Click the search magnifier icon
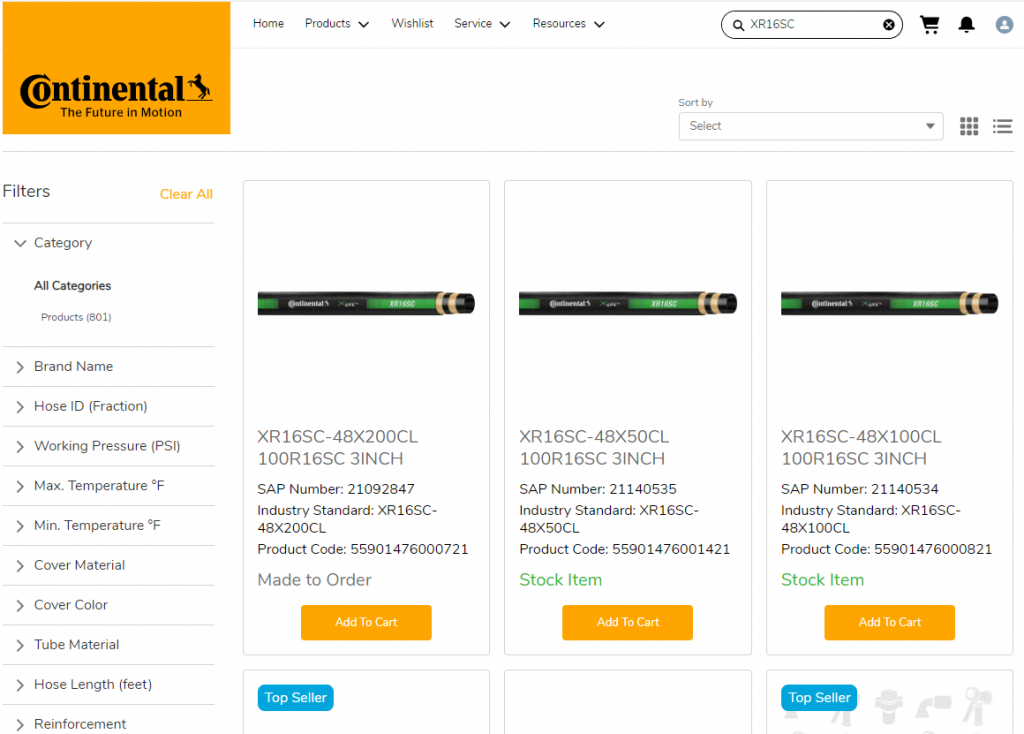 [x=738, y=25]
